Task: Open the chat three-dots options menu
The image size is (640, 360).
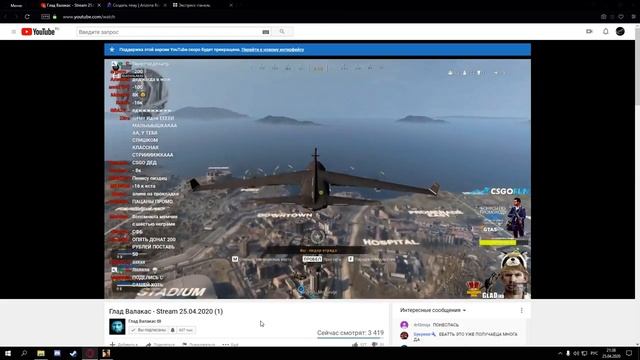Action: (x=521, y=311)
